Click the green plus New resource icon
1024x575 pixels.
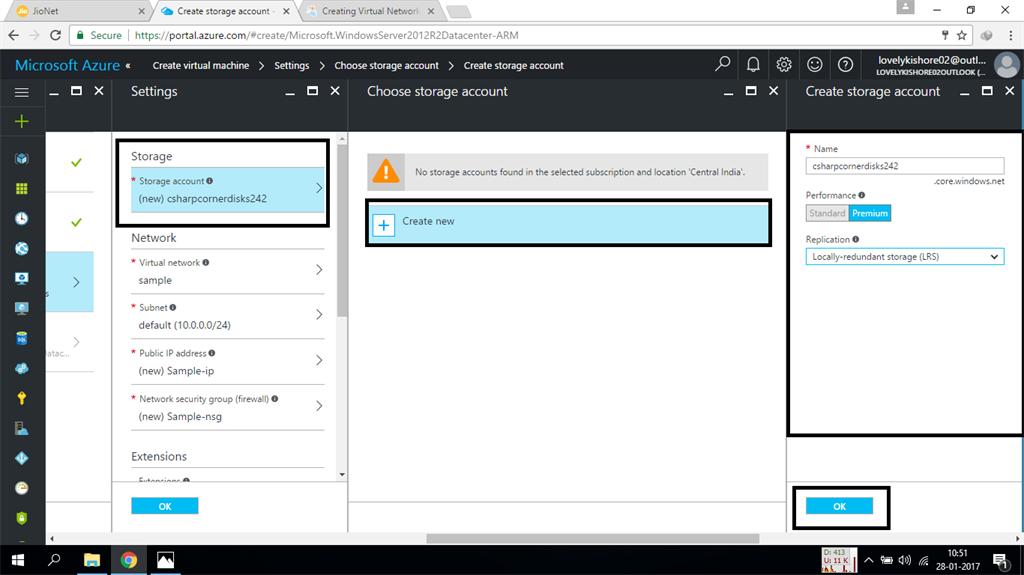22,122
